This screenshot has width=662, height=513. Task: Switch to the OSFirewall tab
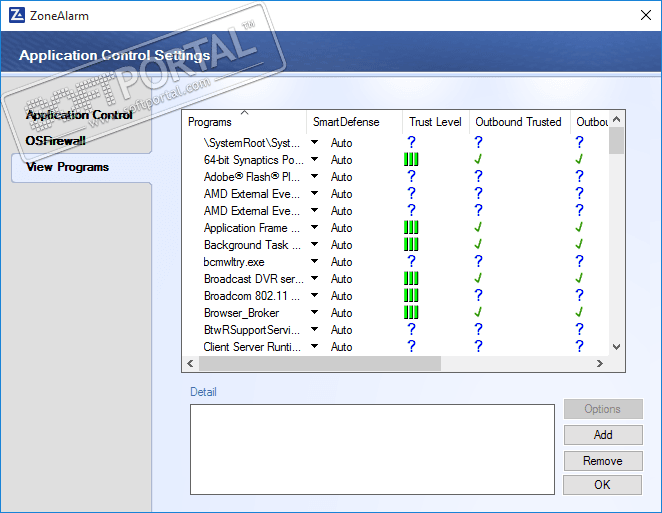click(55, 141)
